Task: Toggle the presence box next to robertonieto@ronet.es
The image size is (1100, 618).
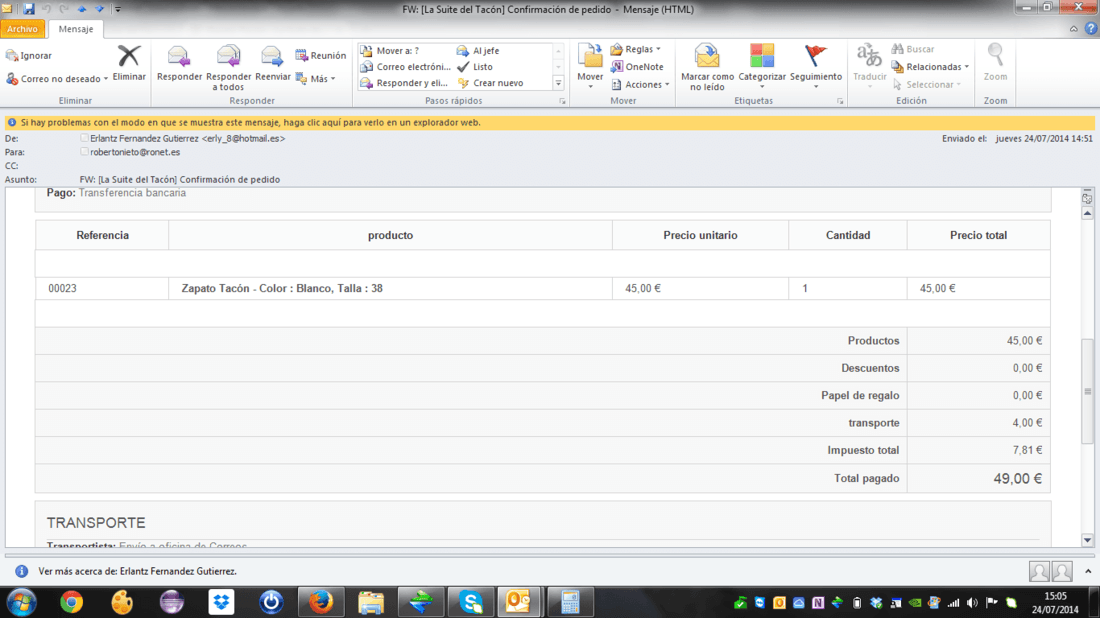Action: pos(84,152)
